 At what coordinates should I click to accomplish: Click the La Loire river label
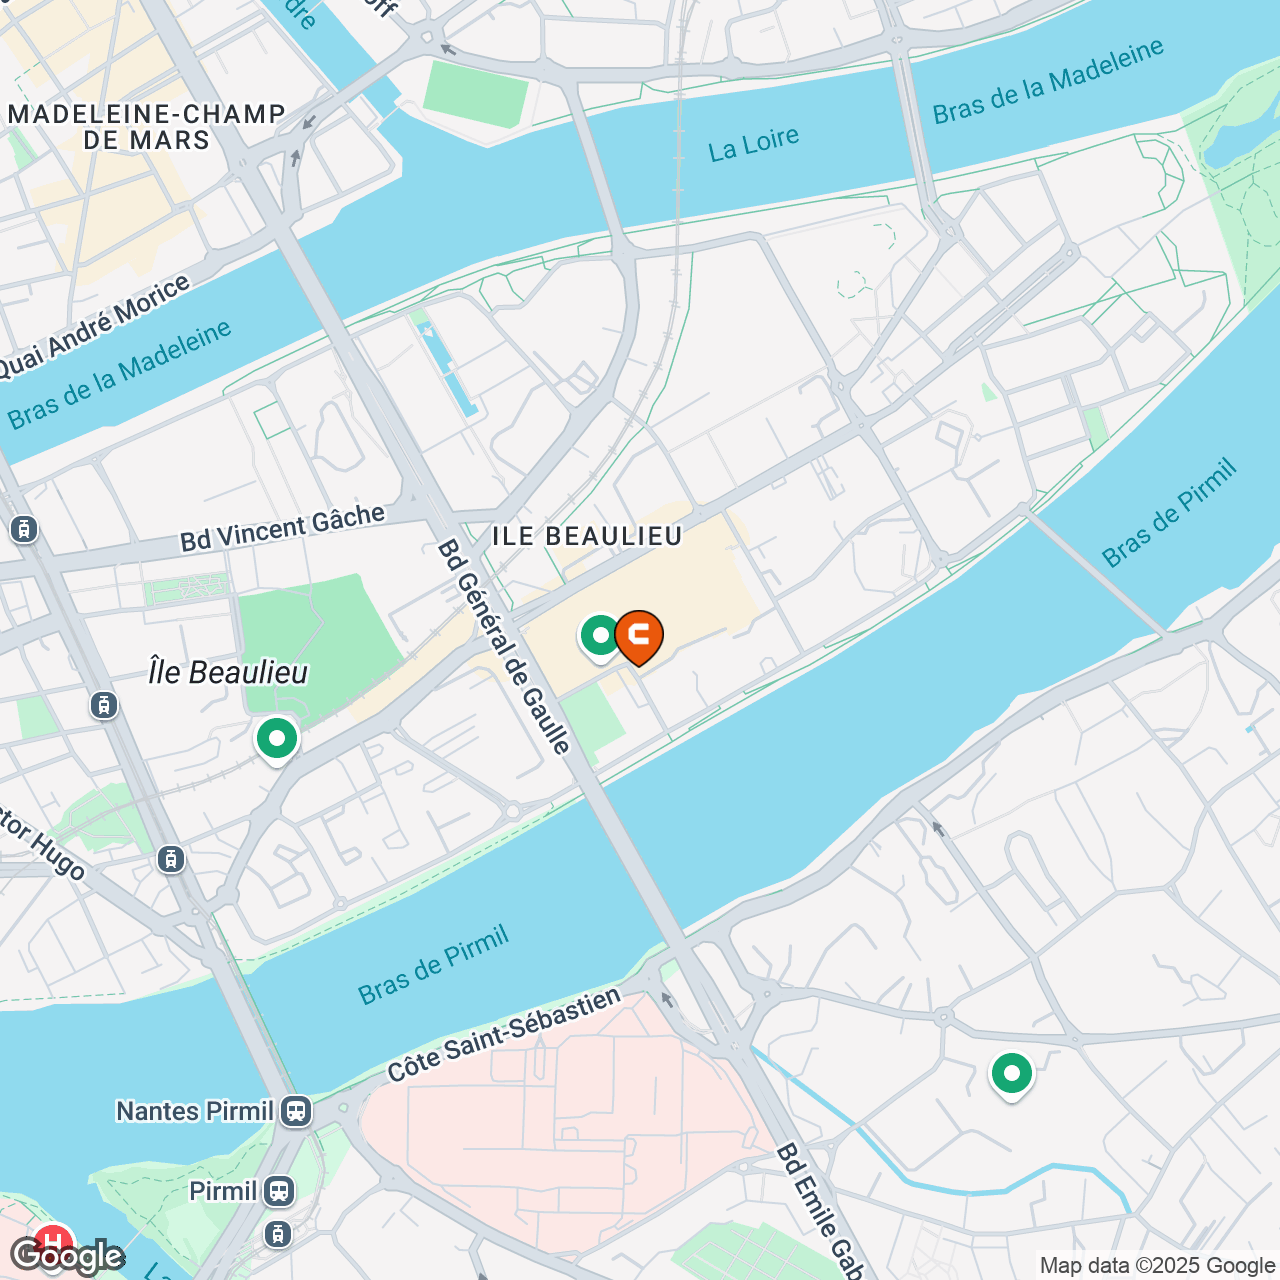(x=754, y=144)
